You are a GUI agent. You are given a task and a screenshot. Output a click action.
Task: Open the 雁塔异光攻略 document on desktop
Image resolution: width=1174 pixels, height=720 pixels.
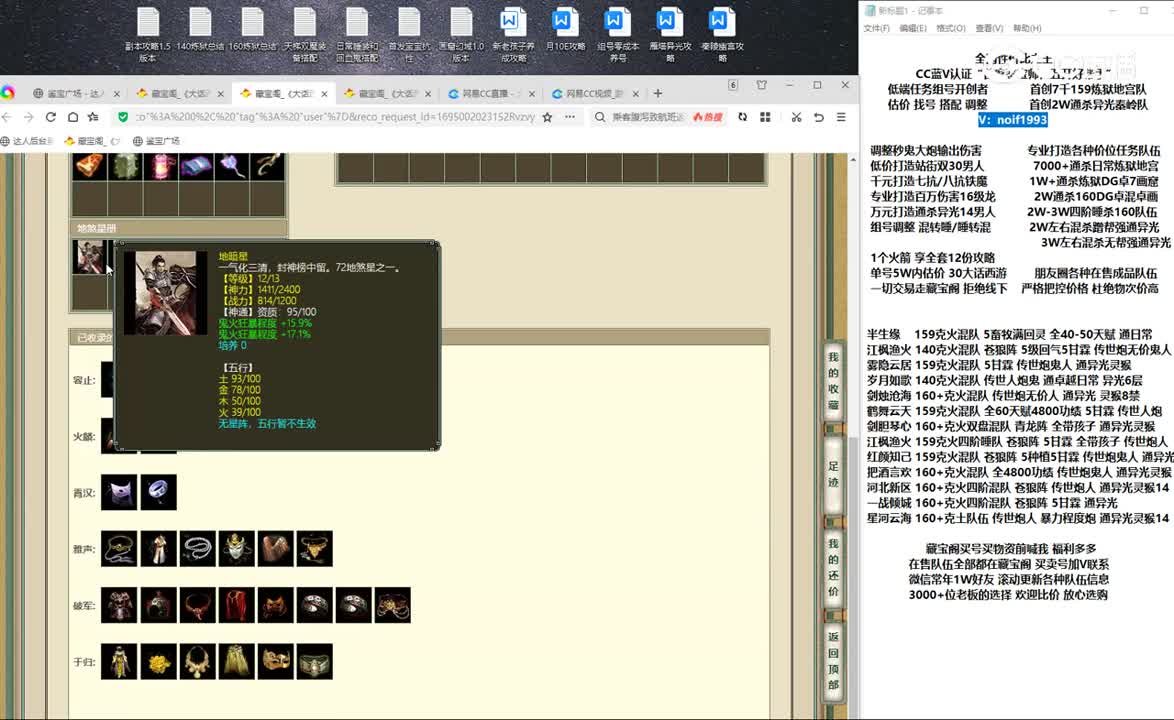coord(670,35)
